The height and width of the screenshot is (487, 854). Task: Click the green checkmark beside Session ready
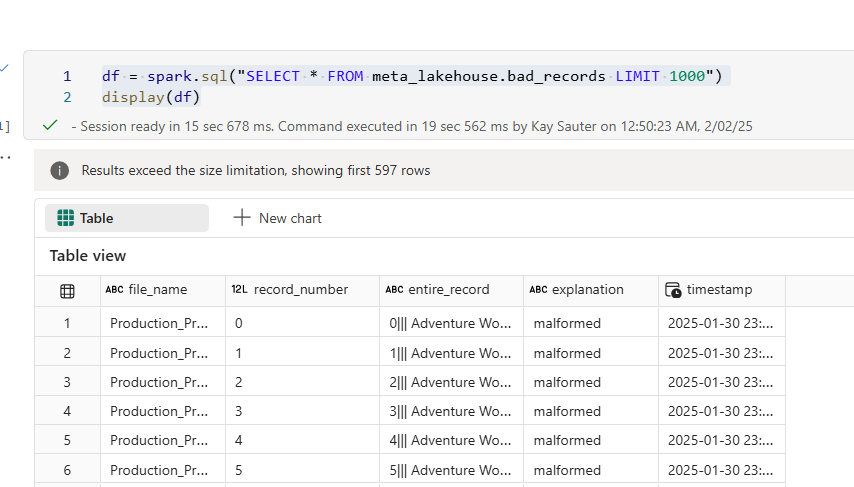[x=50, y=126]
